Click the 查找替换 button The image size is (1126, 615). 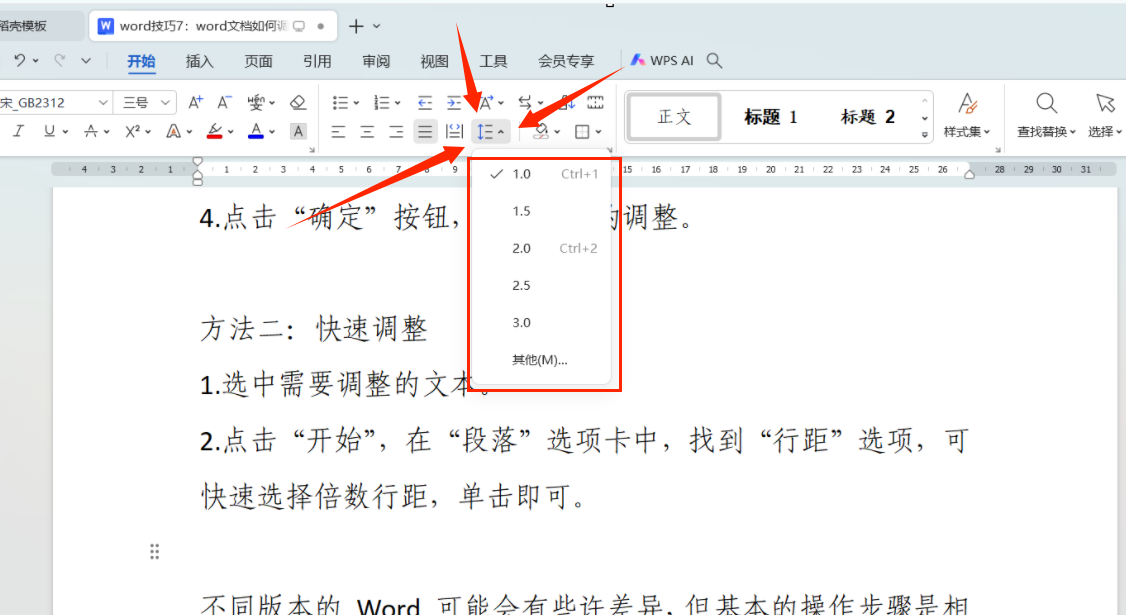[1046, 115]
